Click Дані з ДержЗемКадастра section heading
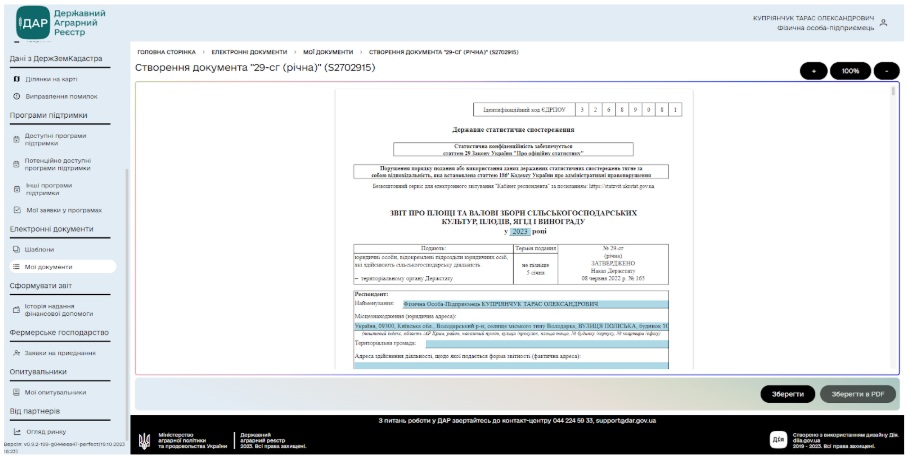 [x=56, y=59]
